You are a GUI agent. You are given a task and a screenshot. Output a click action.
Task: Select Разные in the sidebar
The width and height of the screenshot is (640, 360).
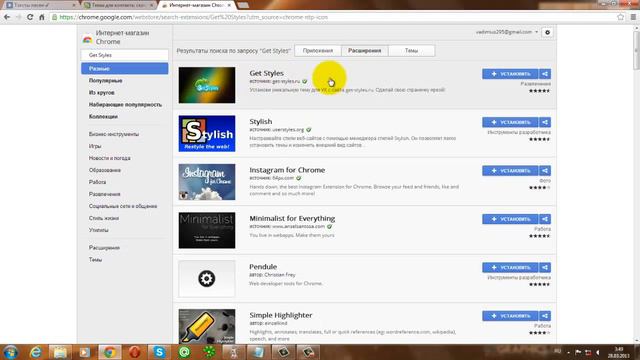click(124, 69)
